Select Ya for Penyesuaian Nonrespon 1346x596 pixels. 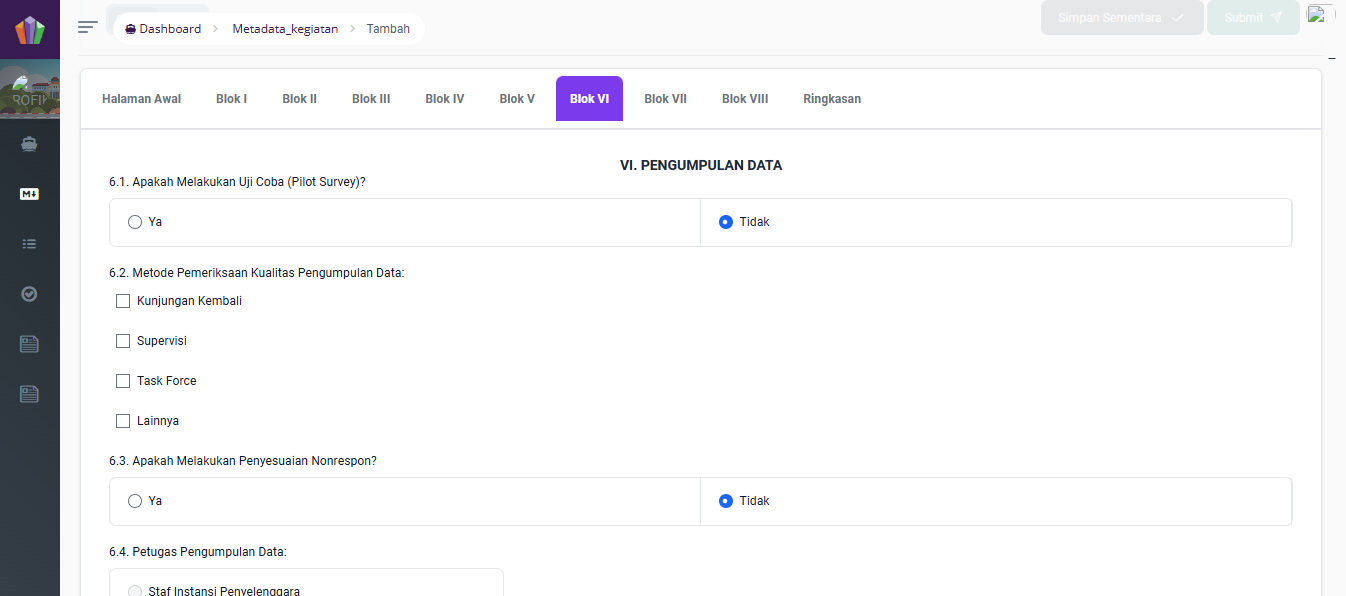click(135, 501)
